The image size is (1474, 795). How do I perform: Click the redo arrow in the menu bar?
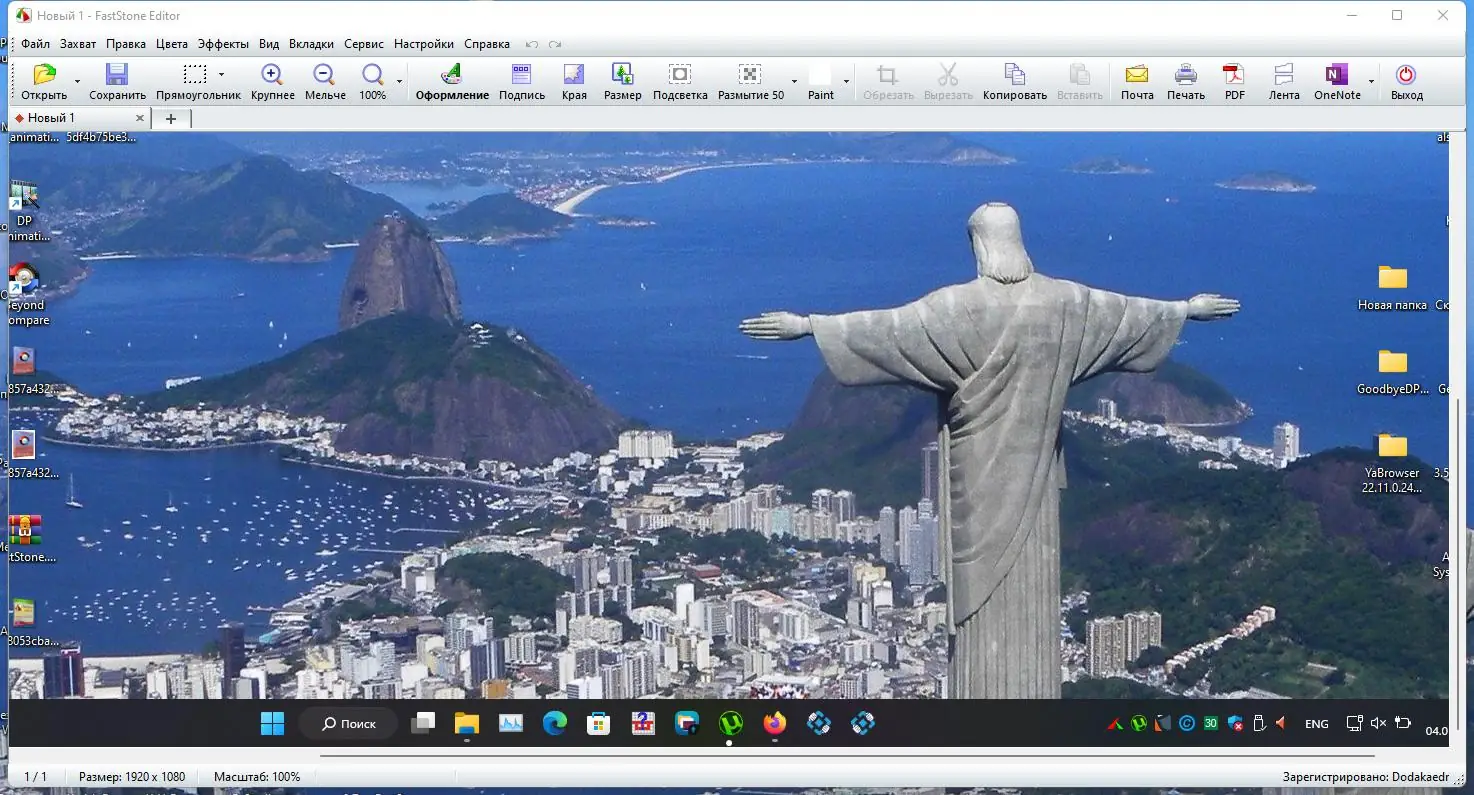555,44
